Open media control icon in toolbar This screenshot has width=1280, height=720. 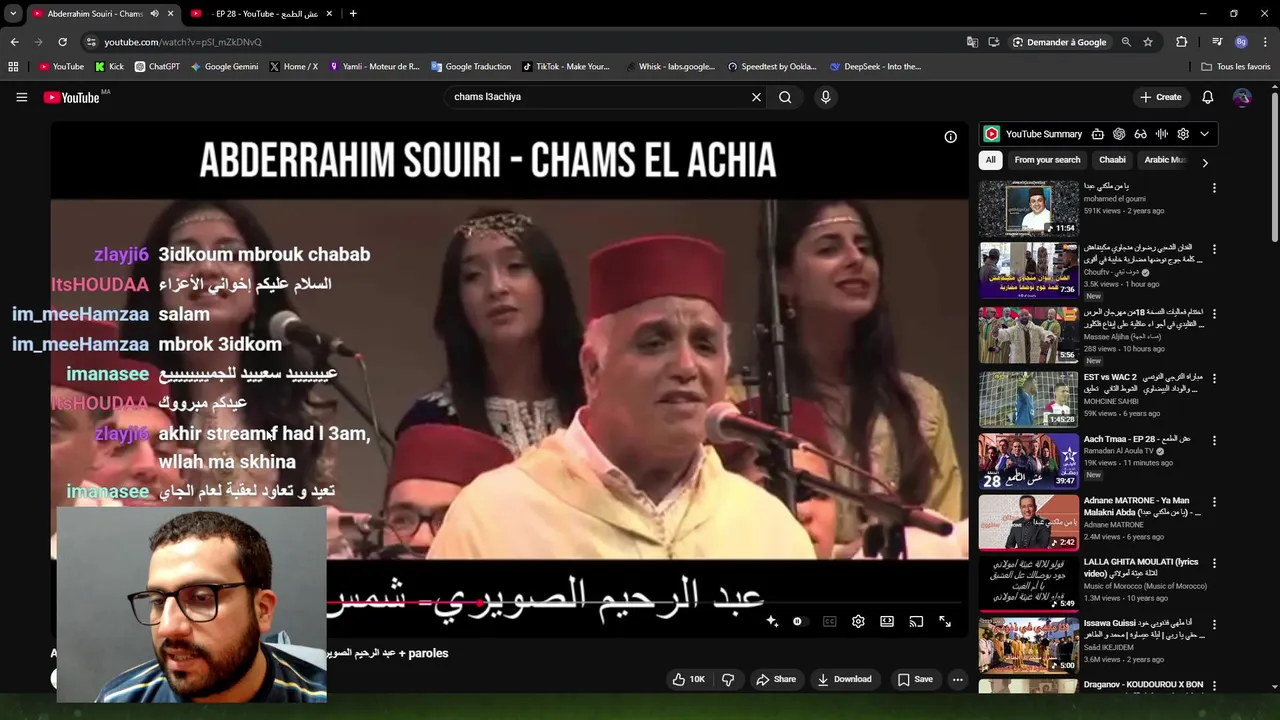pyautogui.click(x=1217, y=42)
